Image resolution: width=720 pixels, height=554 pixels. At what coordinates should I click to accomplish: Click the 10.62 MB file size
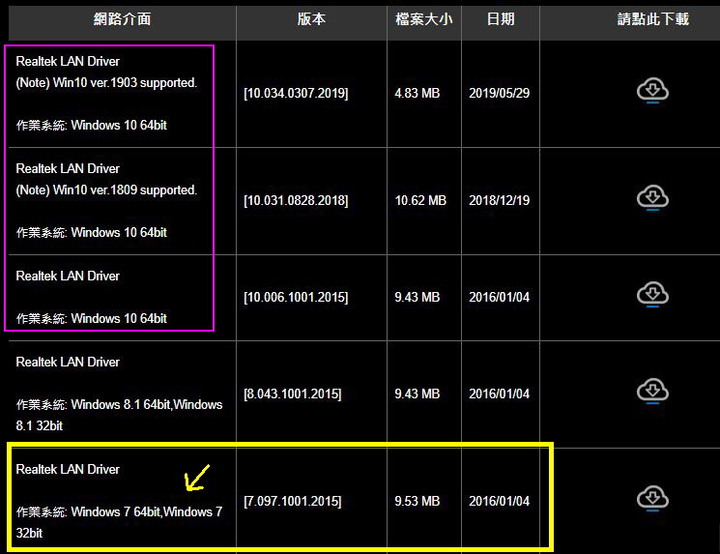click(421, 201)
